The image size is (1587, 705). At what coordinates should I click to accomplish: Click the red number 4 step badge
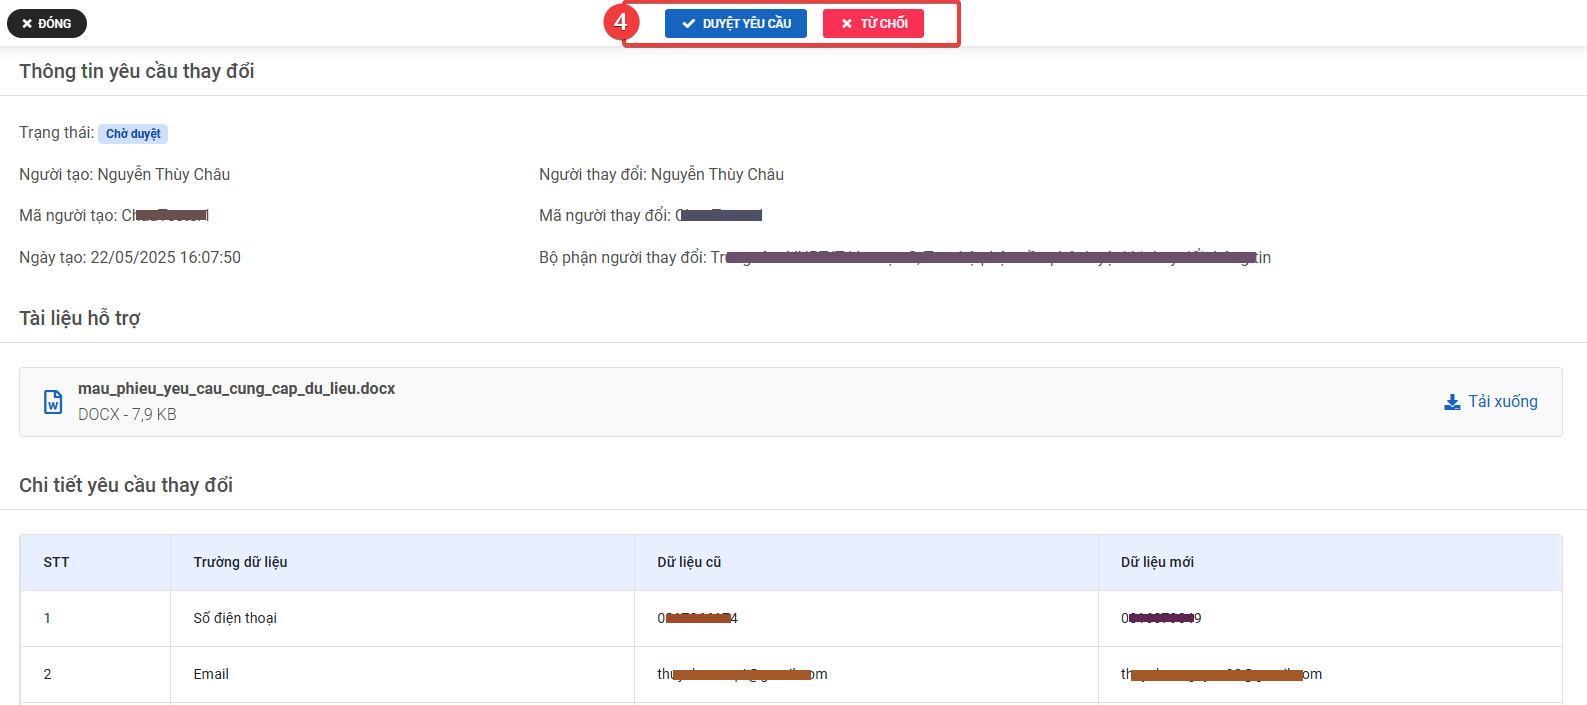[620, 22]
